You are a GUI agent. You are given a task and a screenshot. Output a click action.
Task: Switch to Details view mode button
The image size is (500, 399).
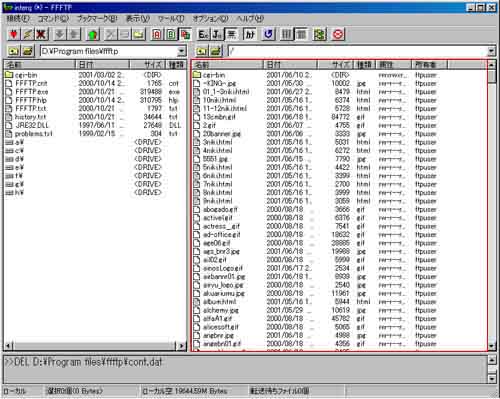301,34
